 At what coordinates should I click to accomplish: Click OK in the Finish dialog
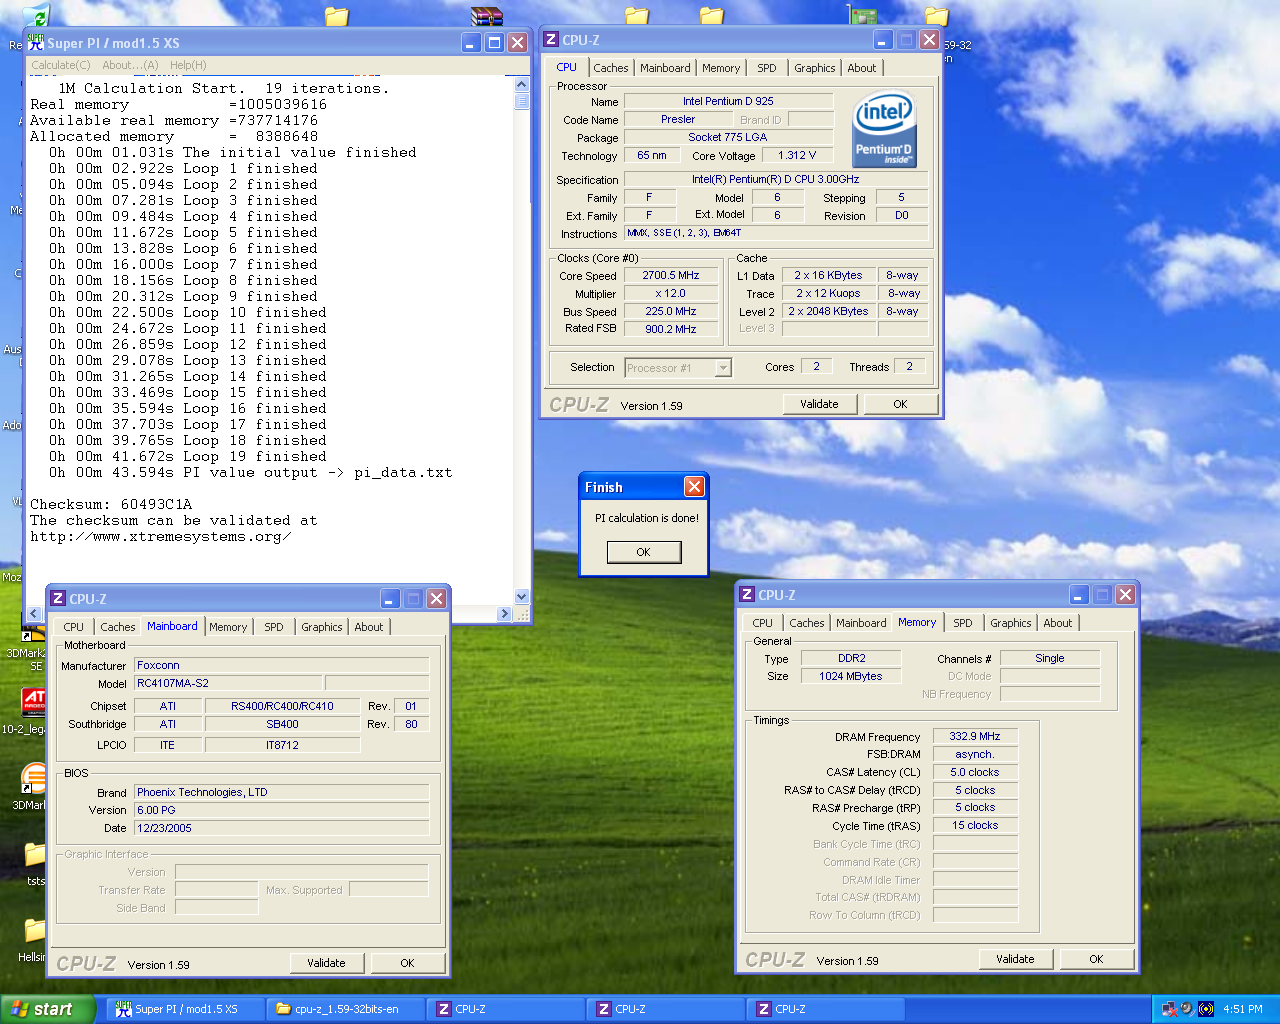pos(644,552)
